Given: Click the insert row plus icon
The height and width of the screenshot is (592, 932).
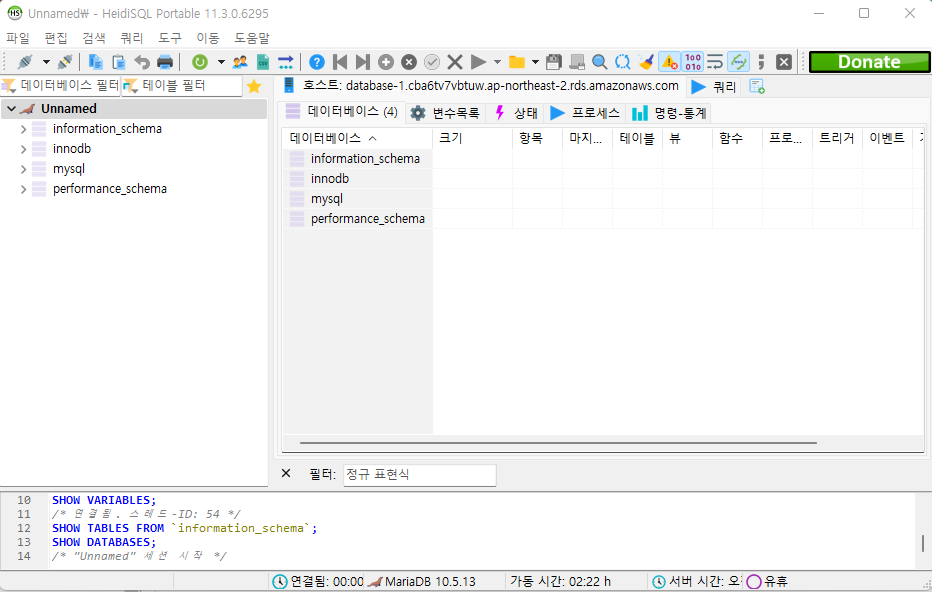Looking at the screenshot, I should click(386, 62).
